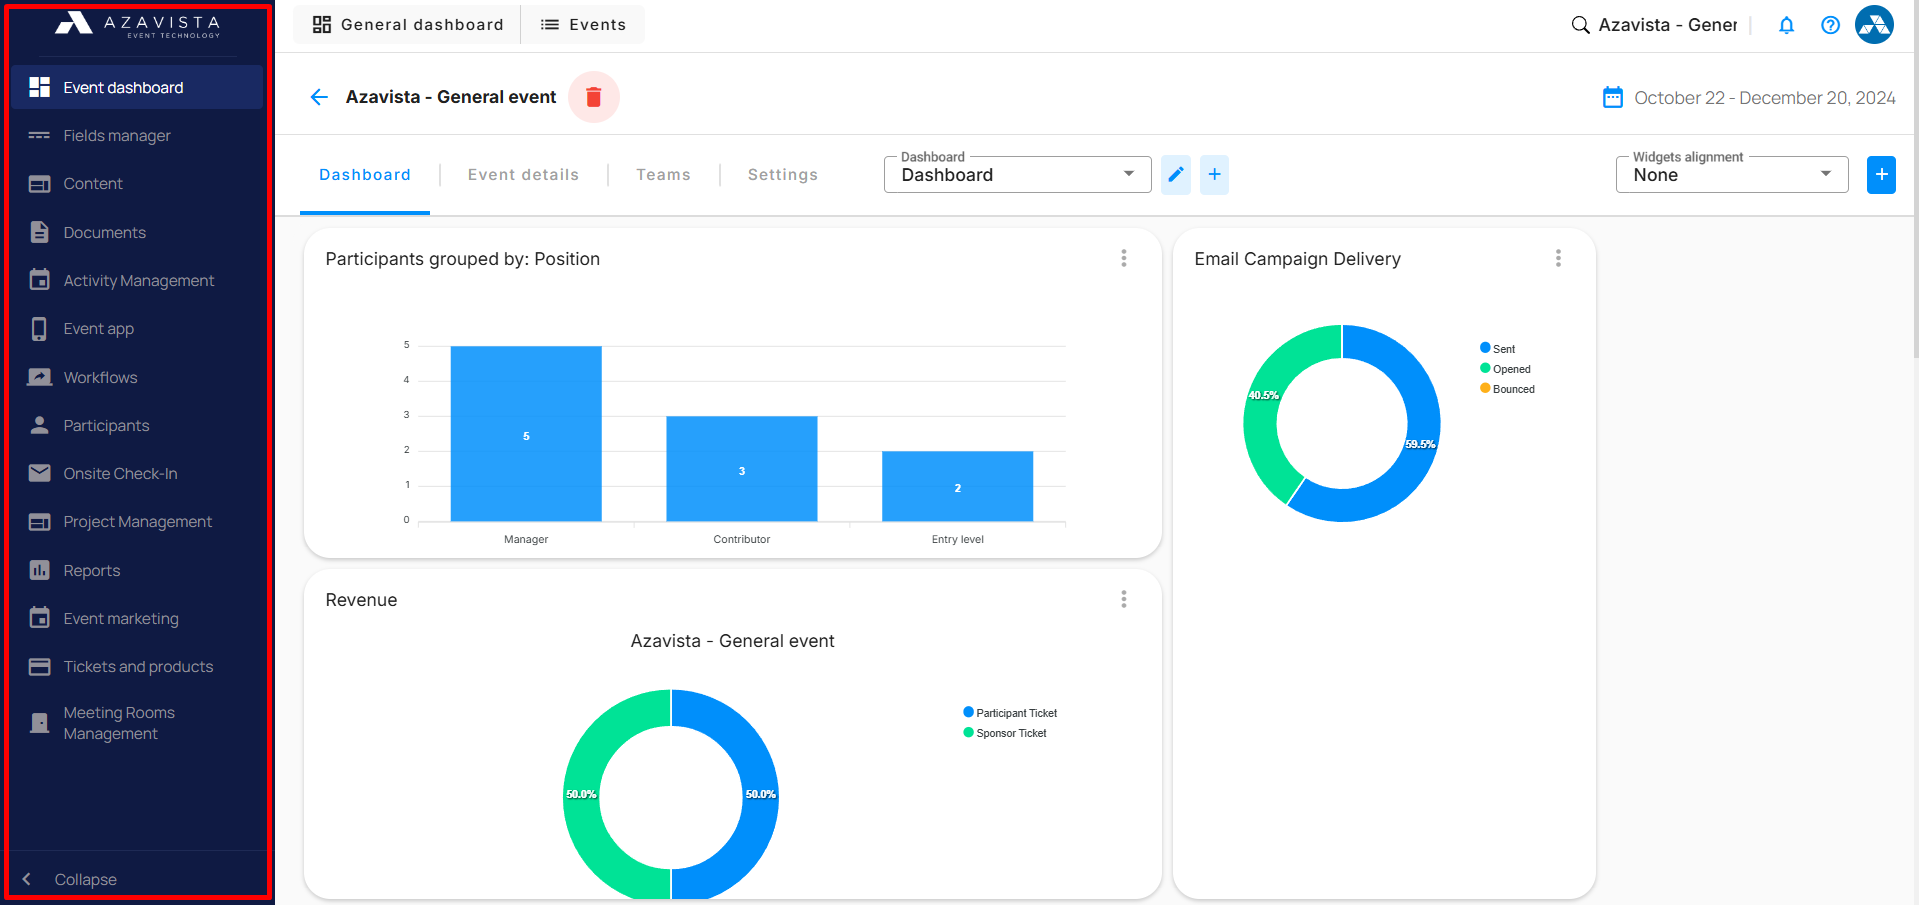1919x905 pixels.
Task: Open Reports menu item
Action: pos(137,570)
